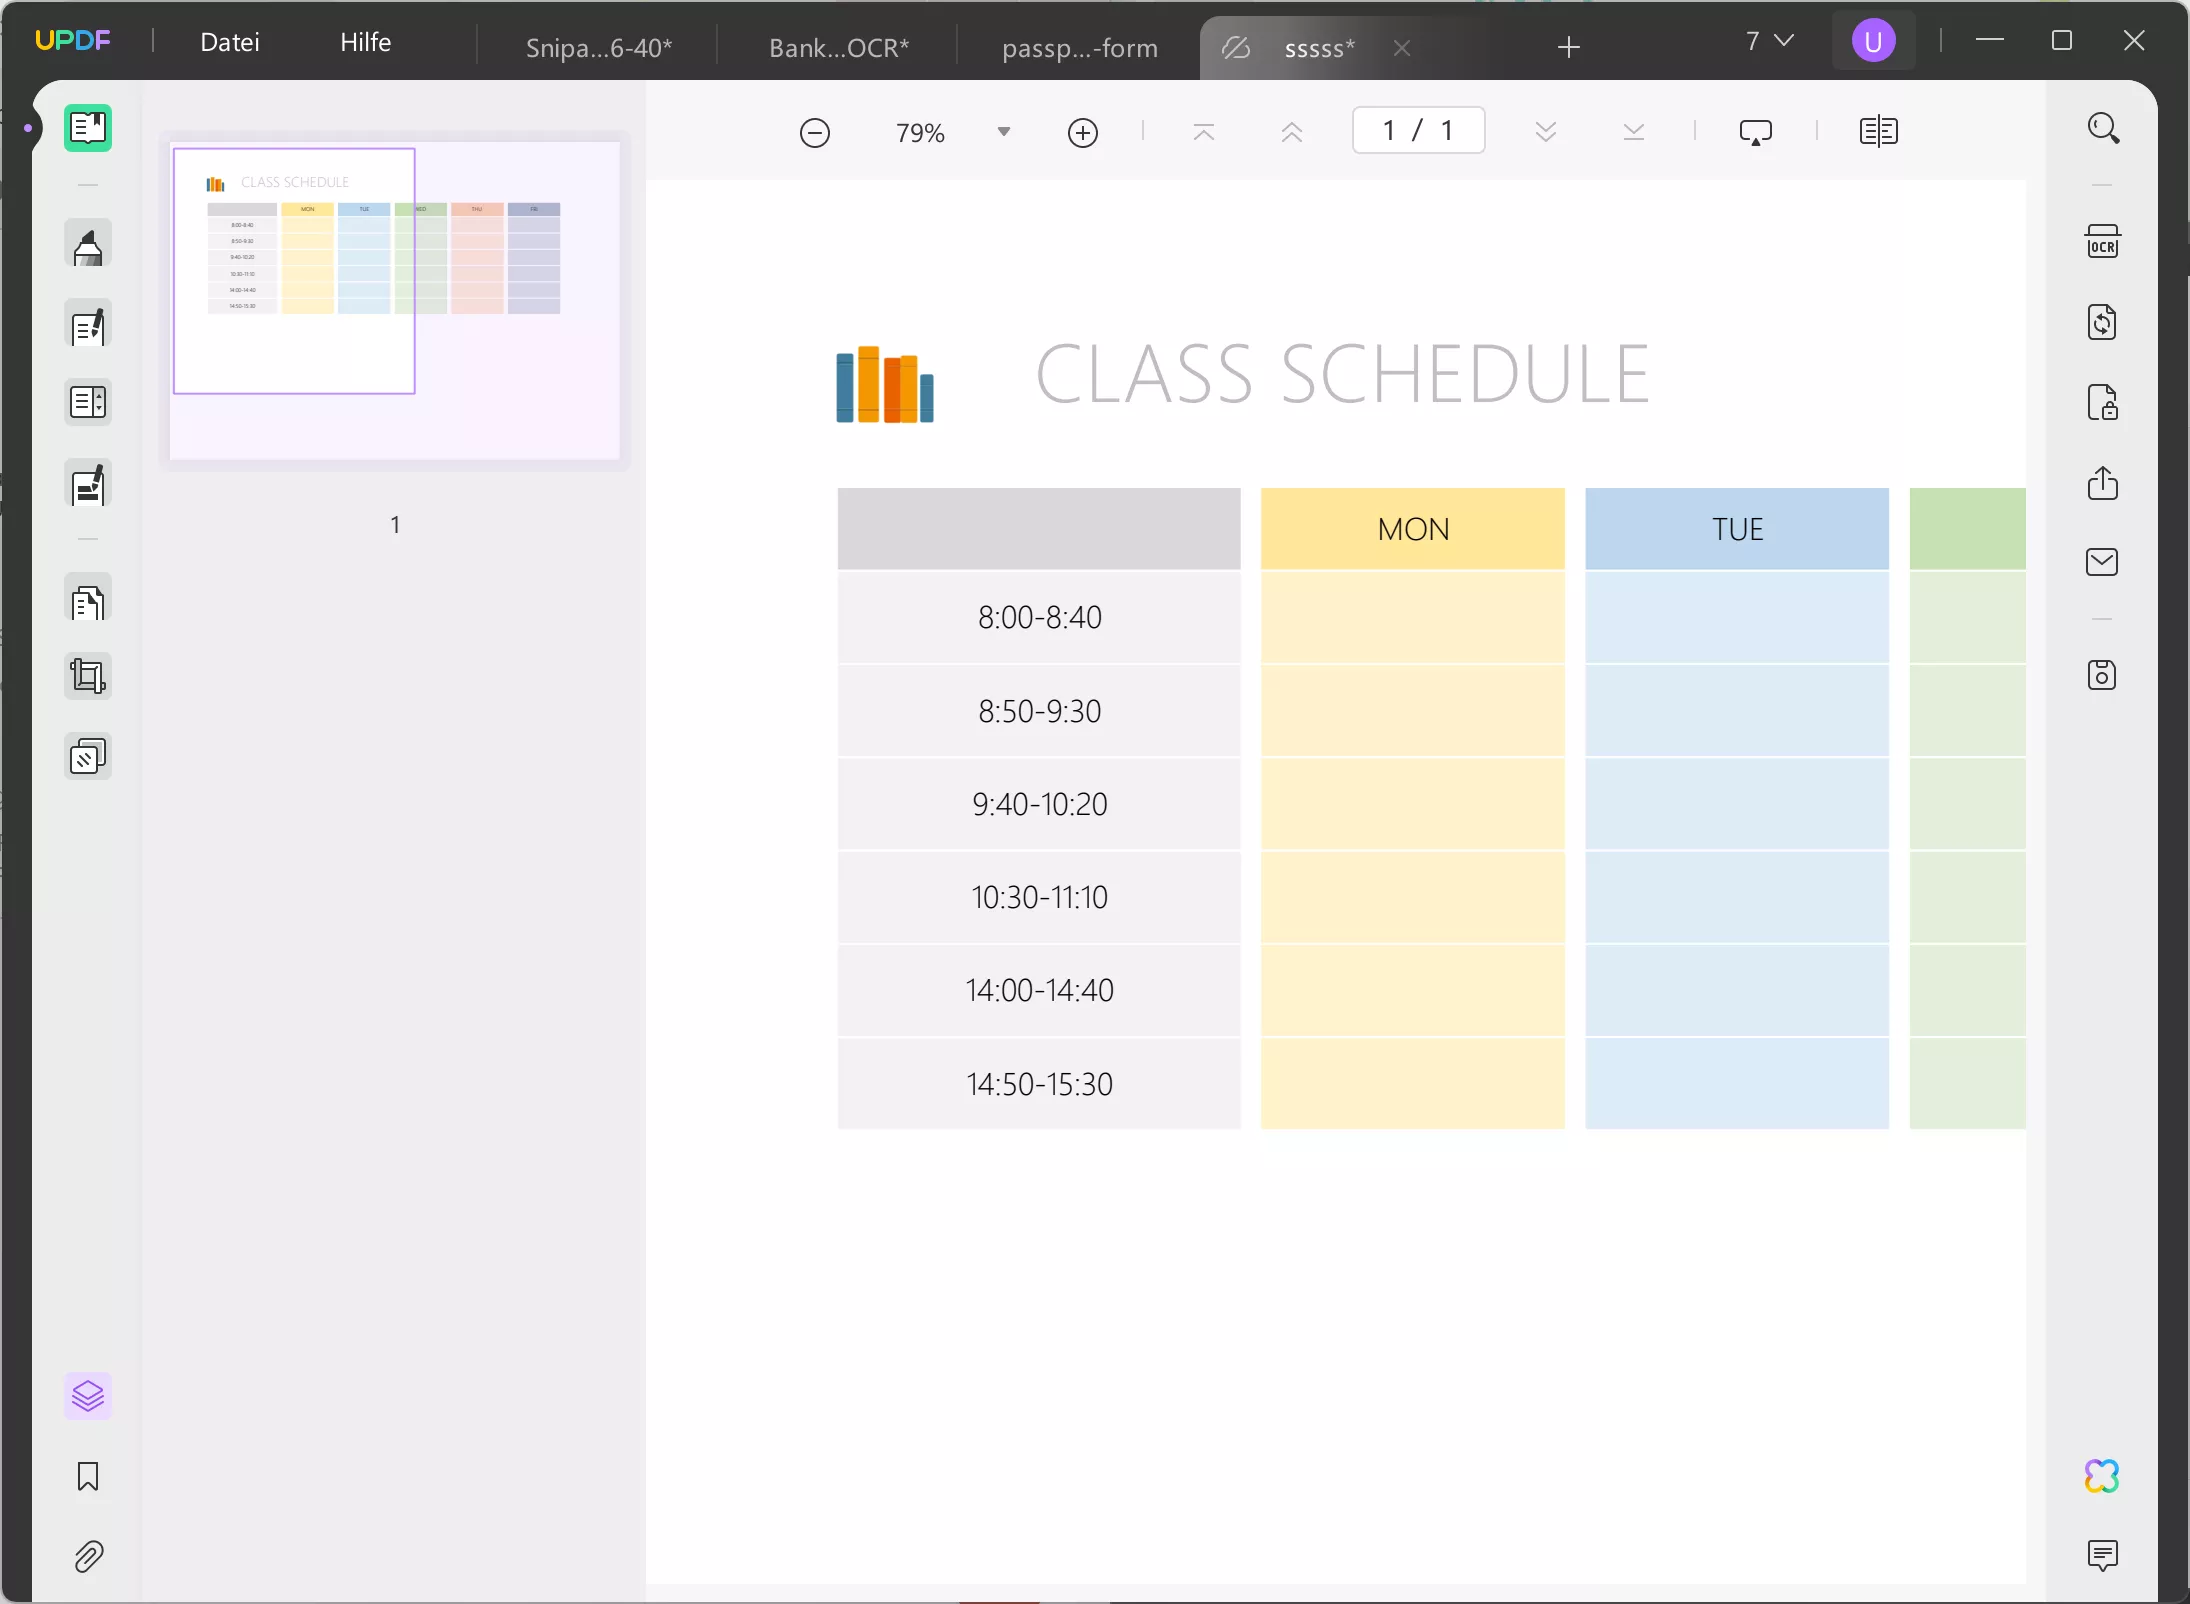Open the Protect PDF lock icon
Image resolution: width=2190 pixels, height=1604 pixels.
pos(2102,403)
